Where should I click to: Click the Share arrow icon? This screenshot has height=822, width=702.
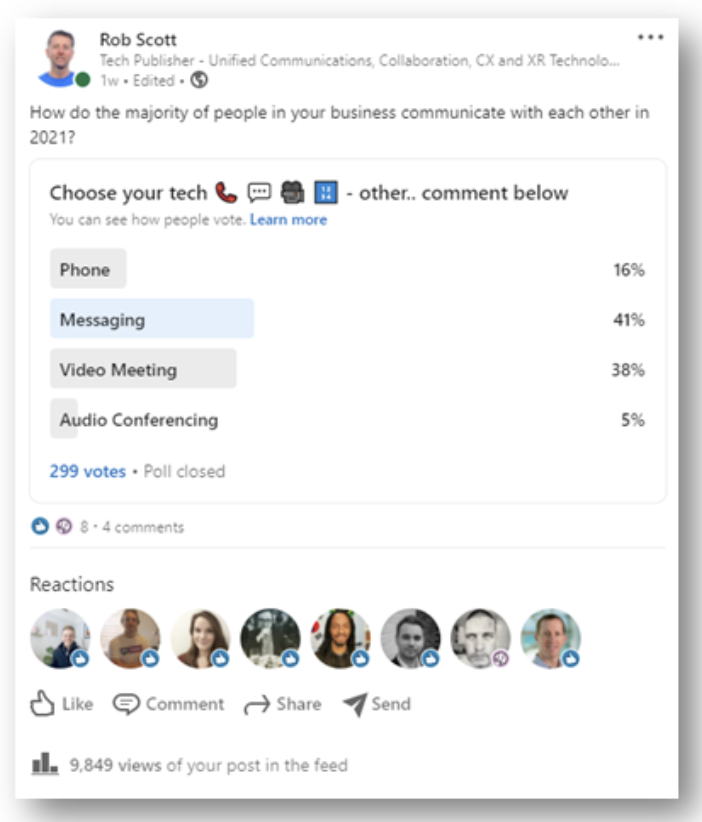pos(258,705)
